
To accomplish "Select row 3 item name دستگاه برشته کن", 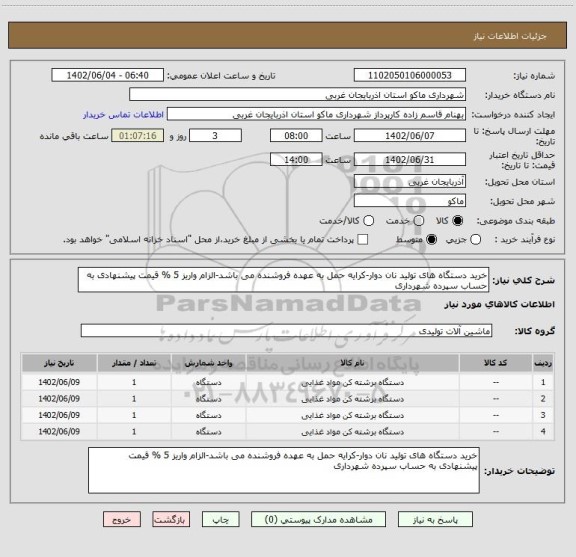I will pyautogui.click(x=353, y=415).
